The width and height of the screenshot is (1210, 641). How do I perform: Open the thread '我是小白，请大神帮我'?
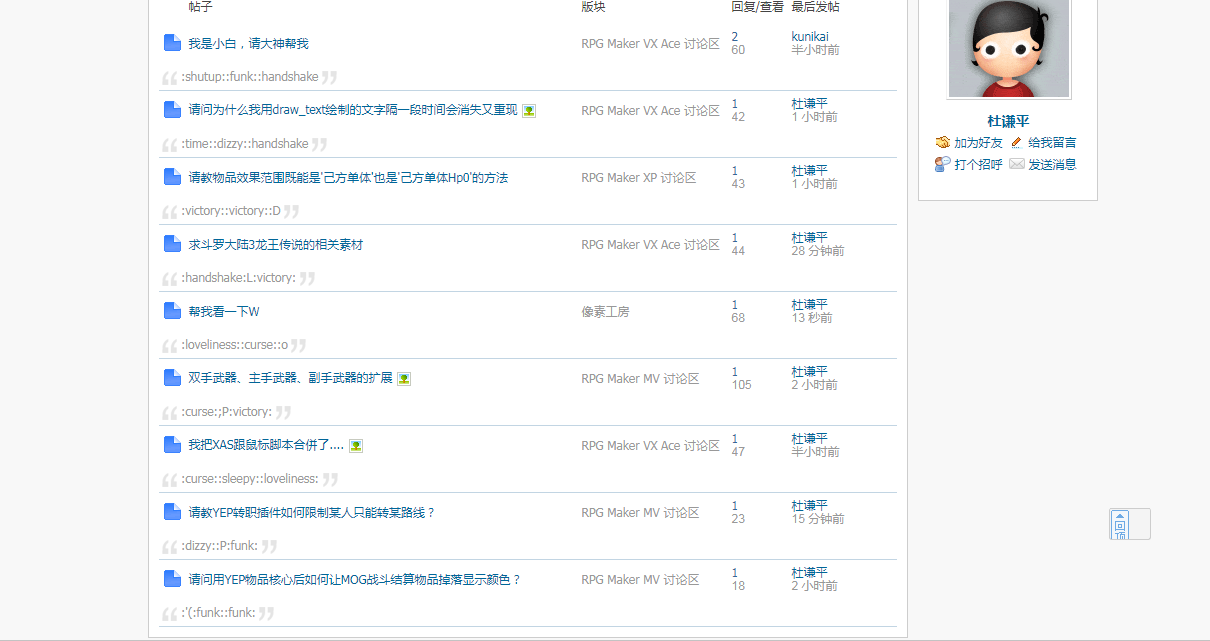(x=248, y=44)
